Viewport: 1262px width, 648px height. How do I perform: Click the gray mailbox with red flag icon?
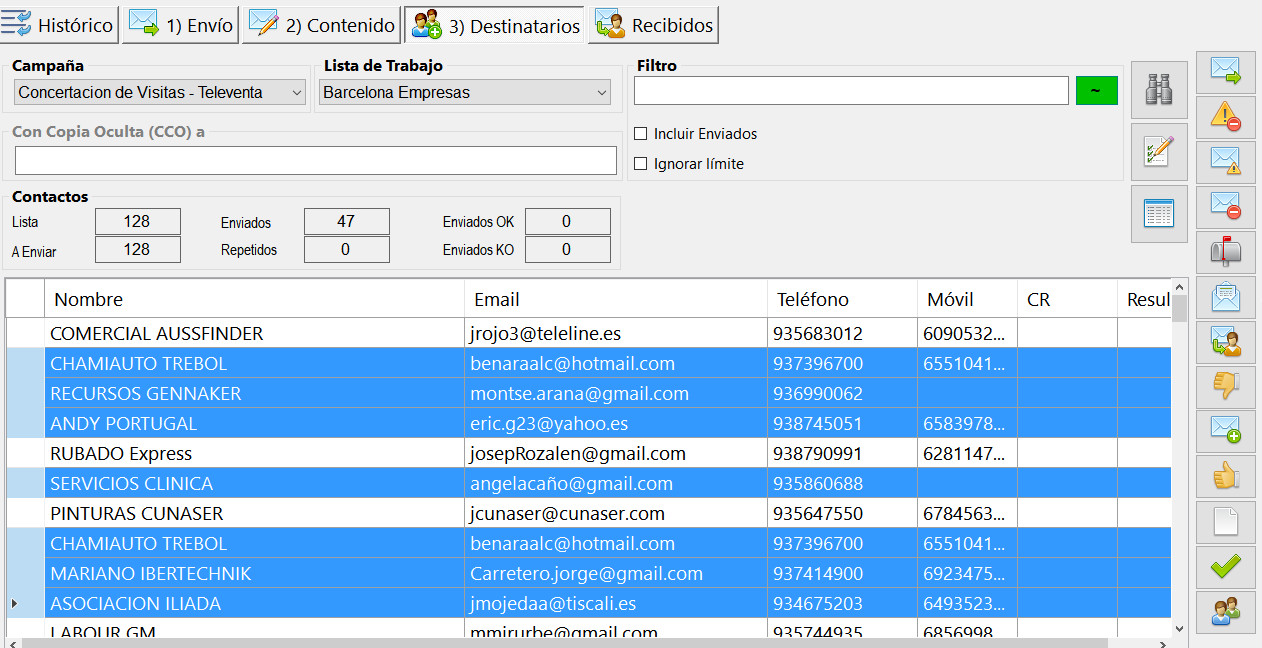tap(1226, 251)
